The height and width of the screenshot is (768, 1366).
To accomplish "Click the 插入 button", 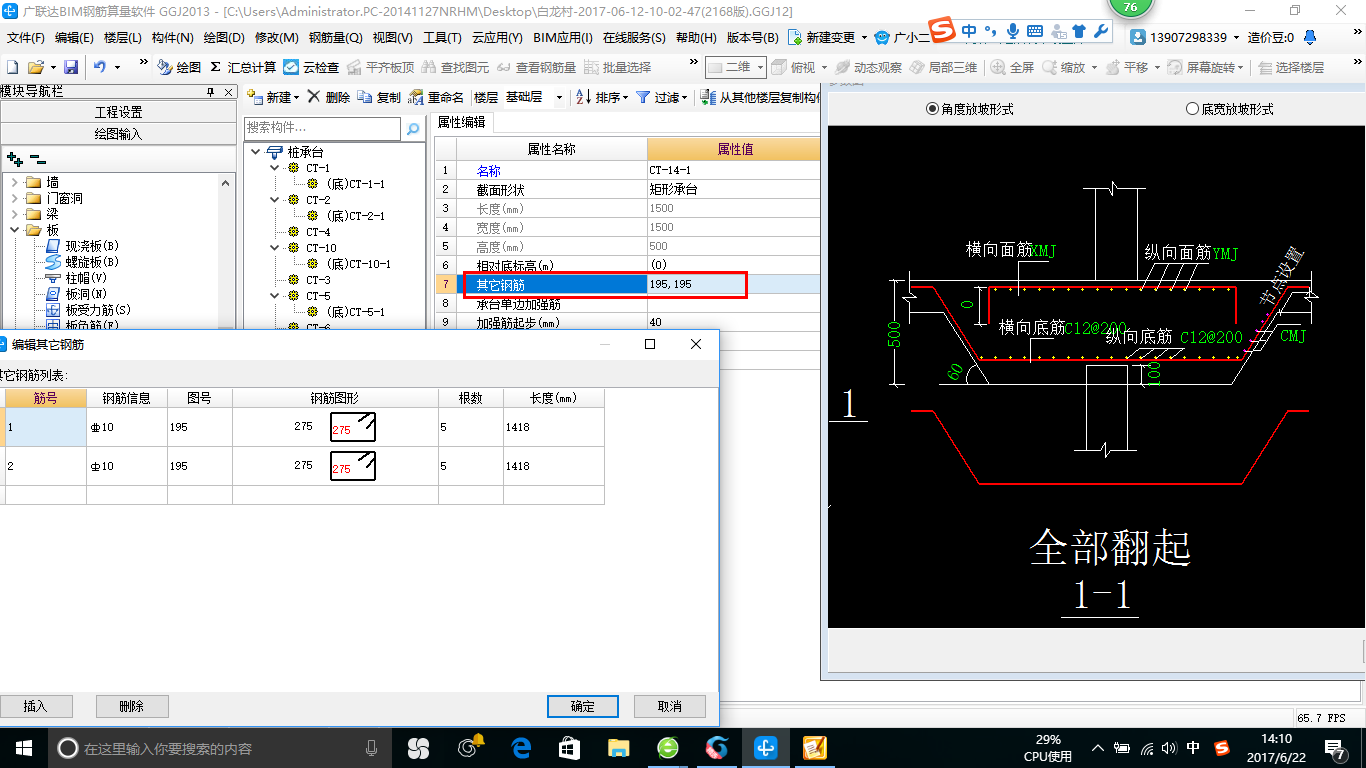I will click(x=34, y=706).
